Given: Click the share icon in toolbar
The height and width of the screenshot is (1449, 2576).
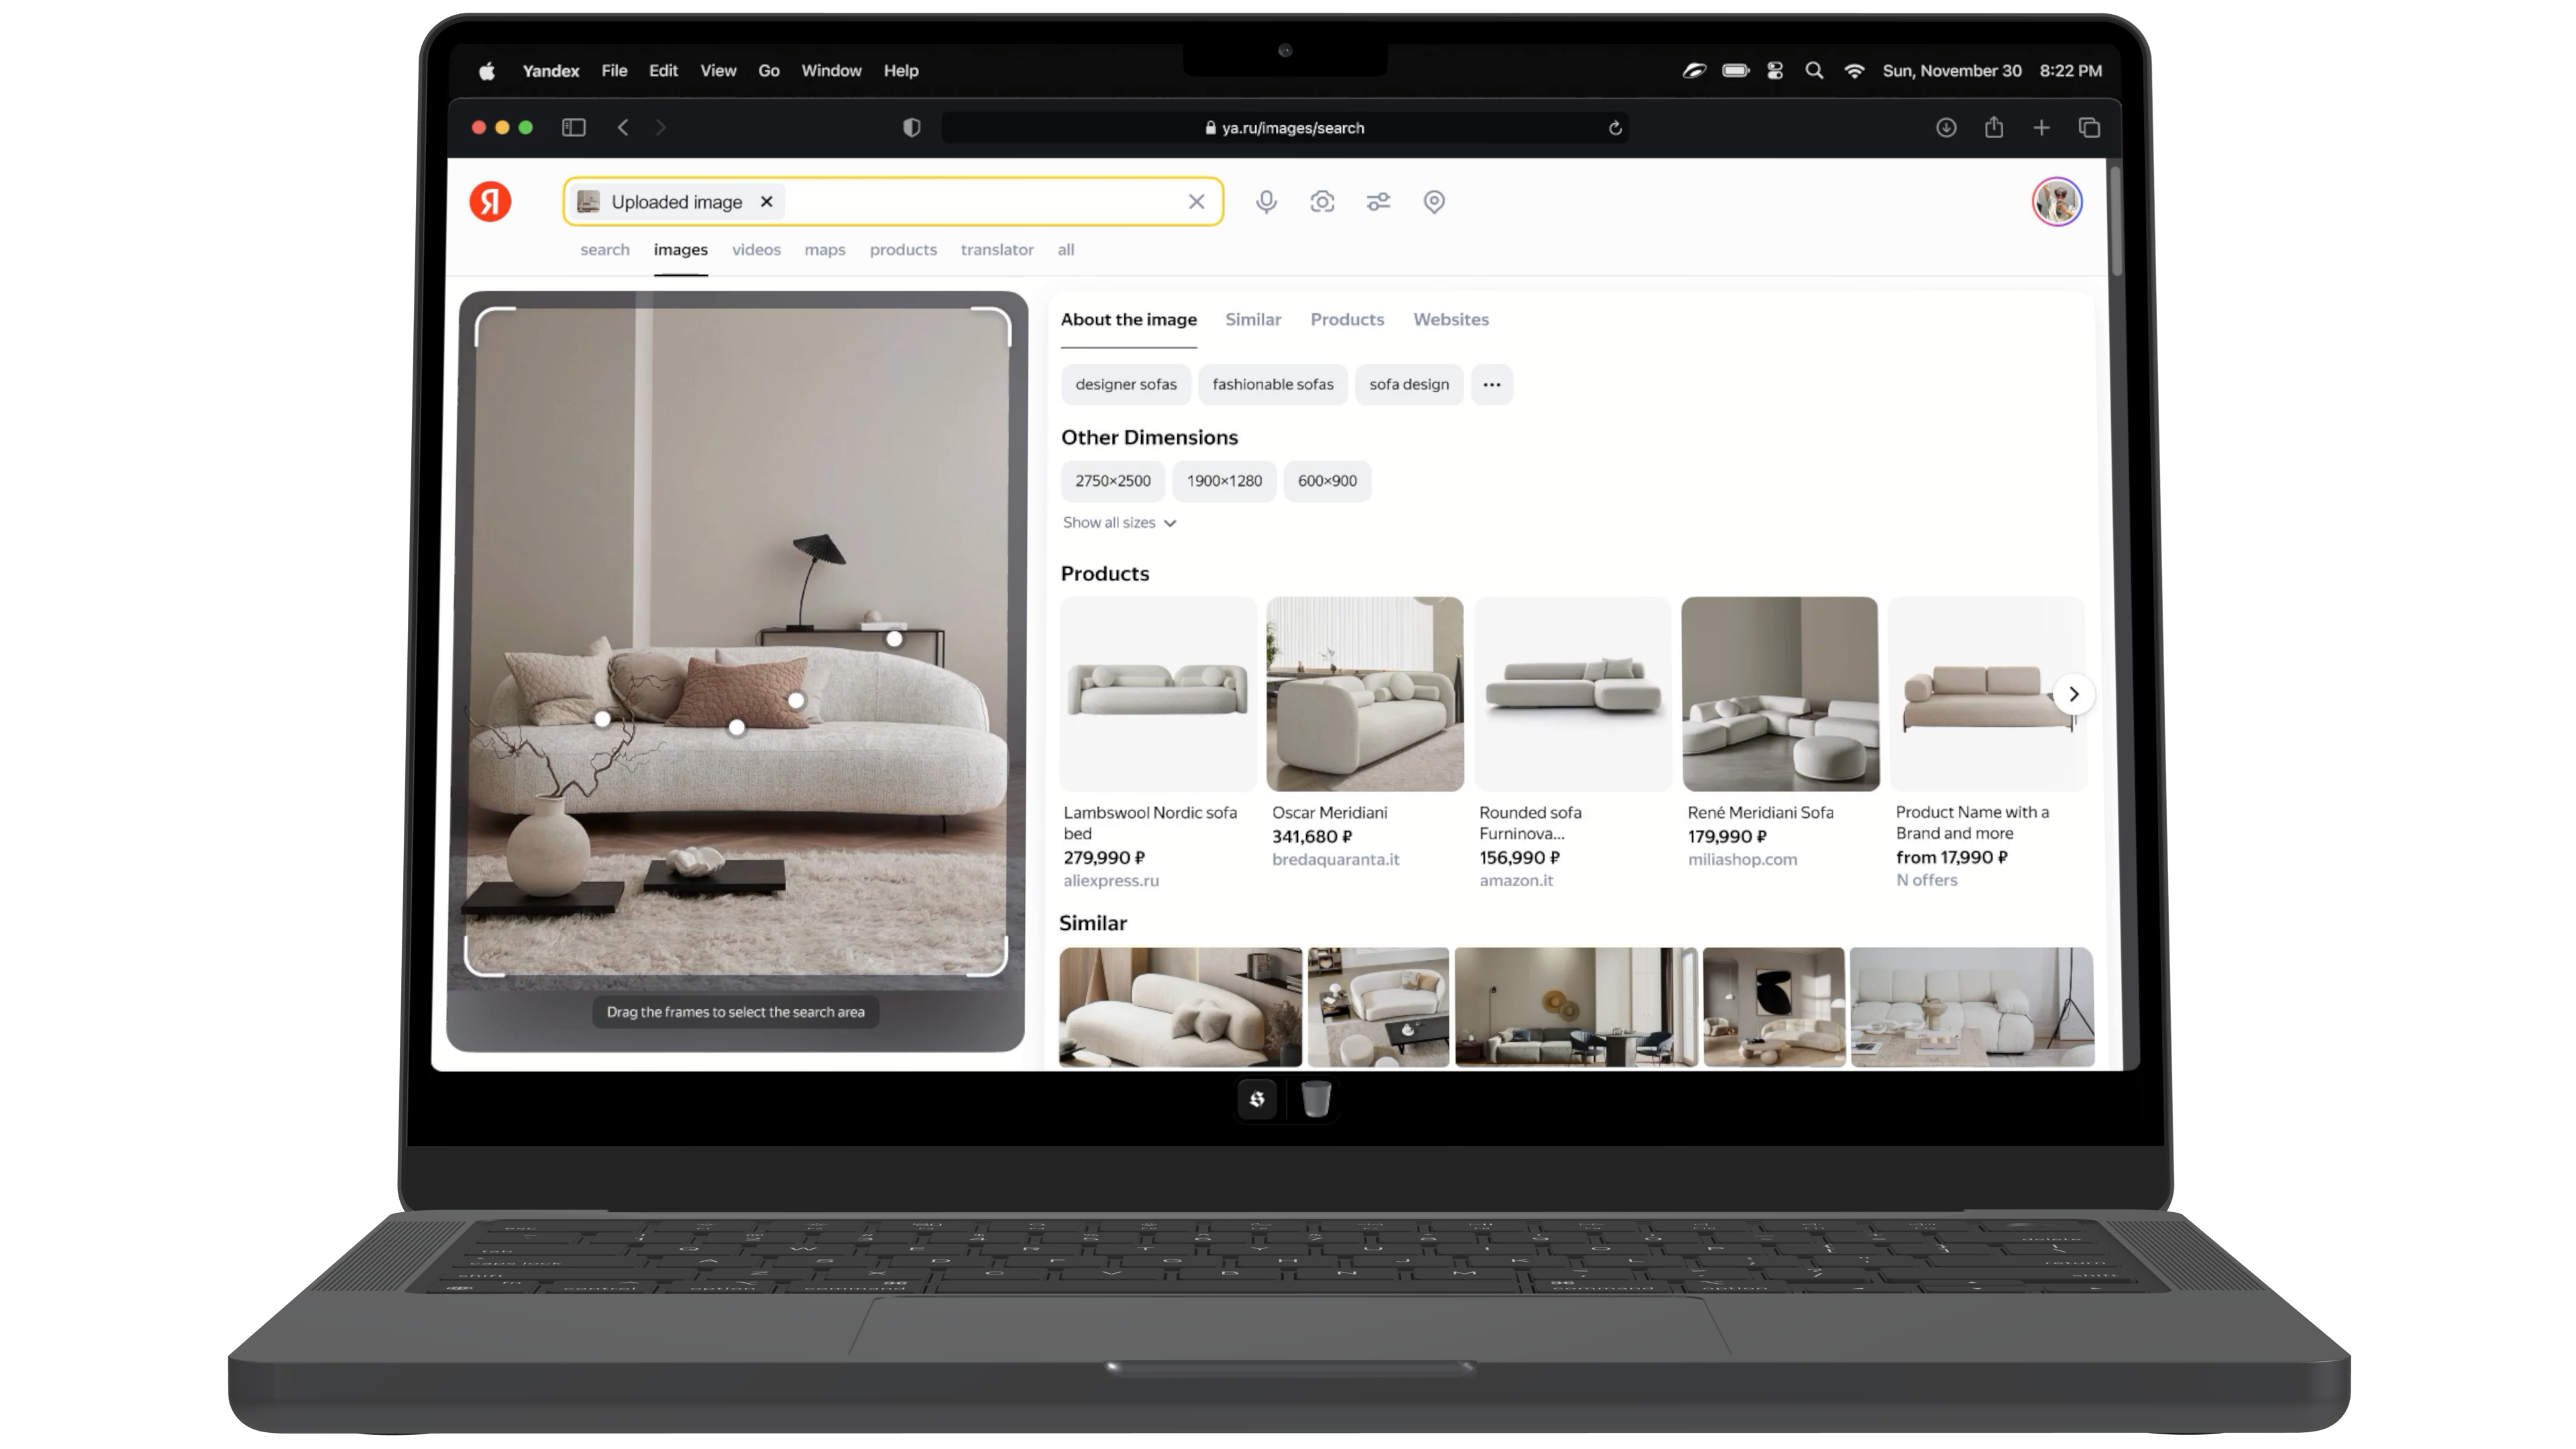Looking at the screenshot, I should tap(1993, 128).
